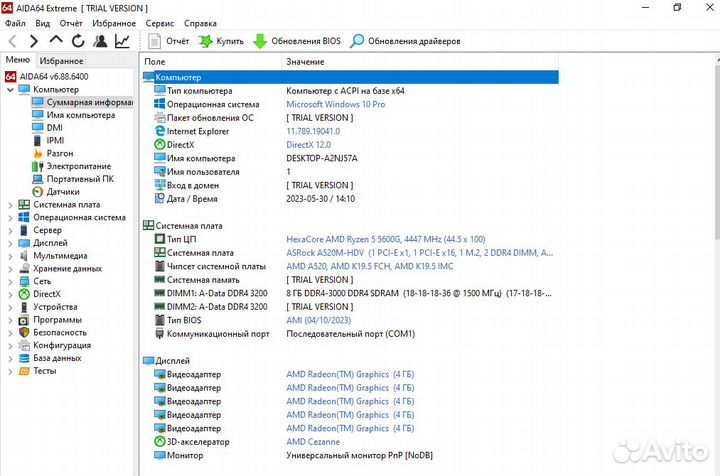Image resolution: width=720 pixels, height=476 pixels.
Task: Expand the Сервер tree node
Action: pos(10,230)
